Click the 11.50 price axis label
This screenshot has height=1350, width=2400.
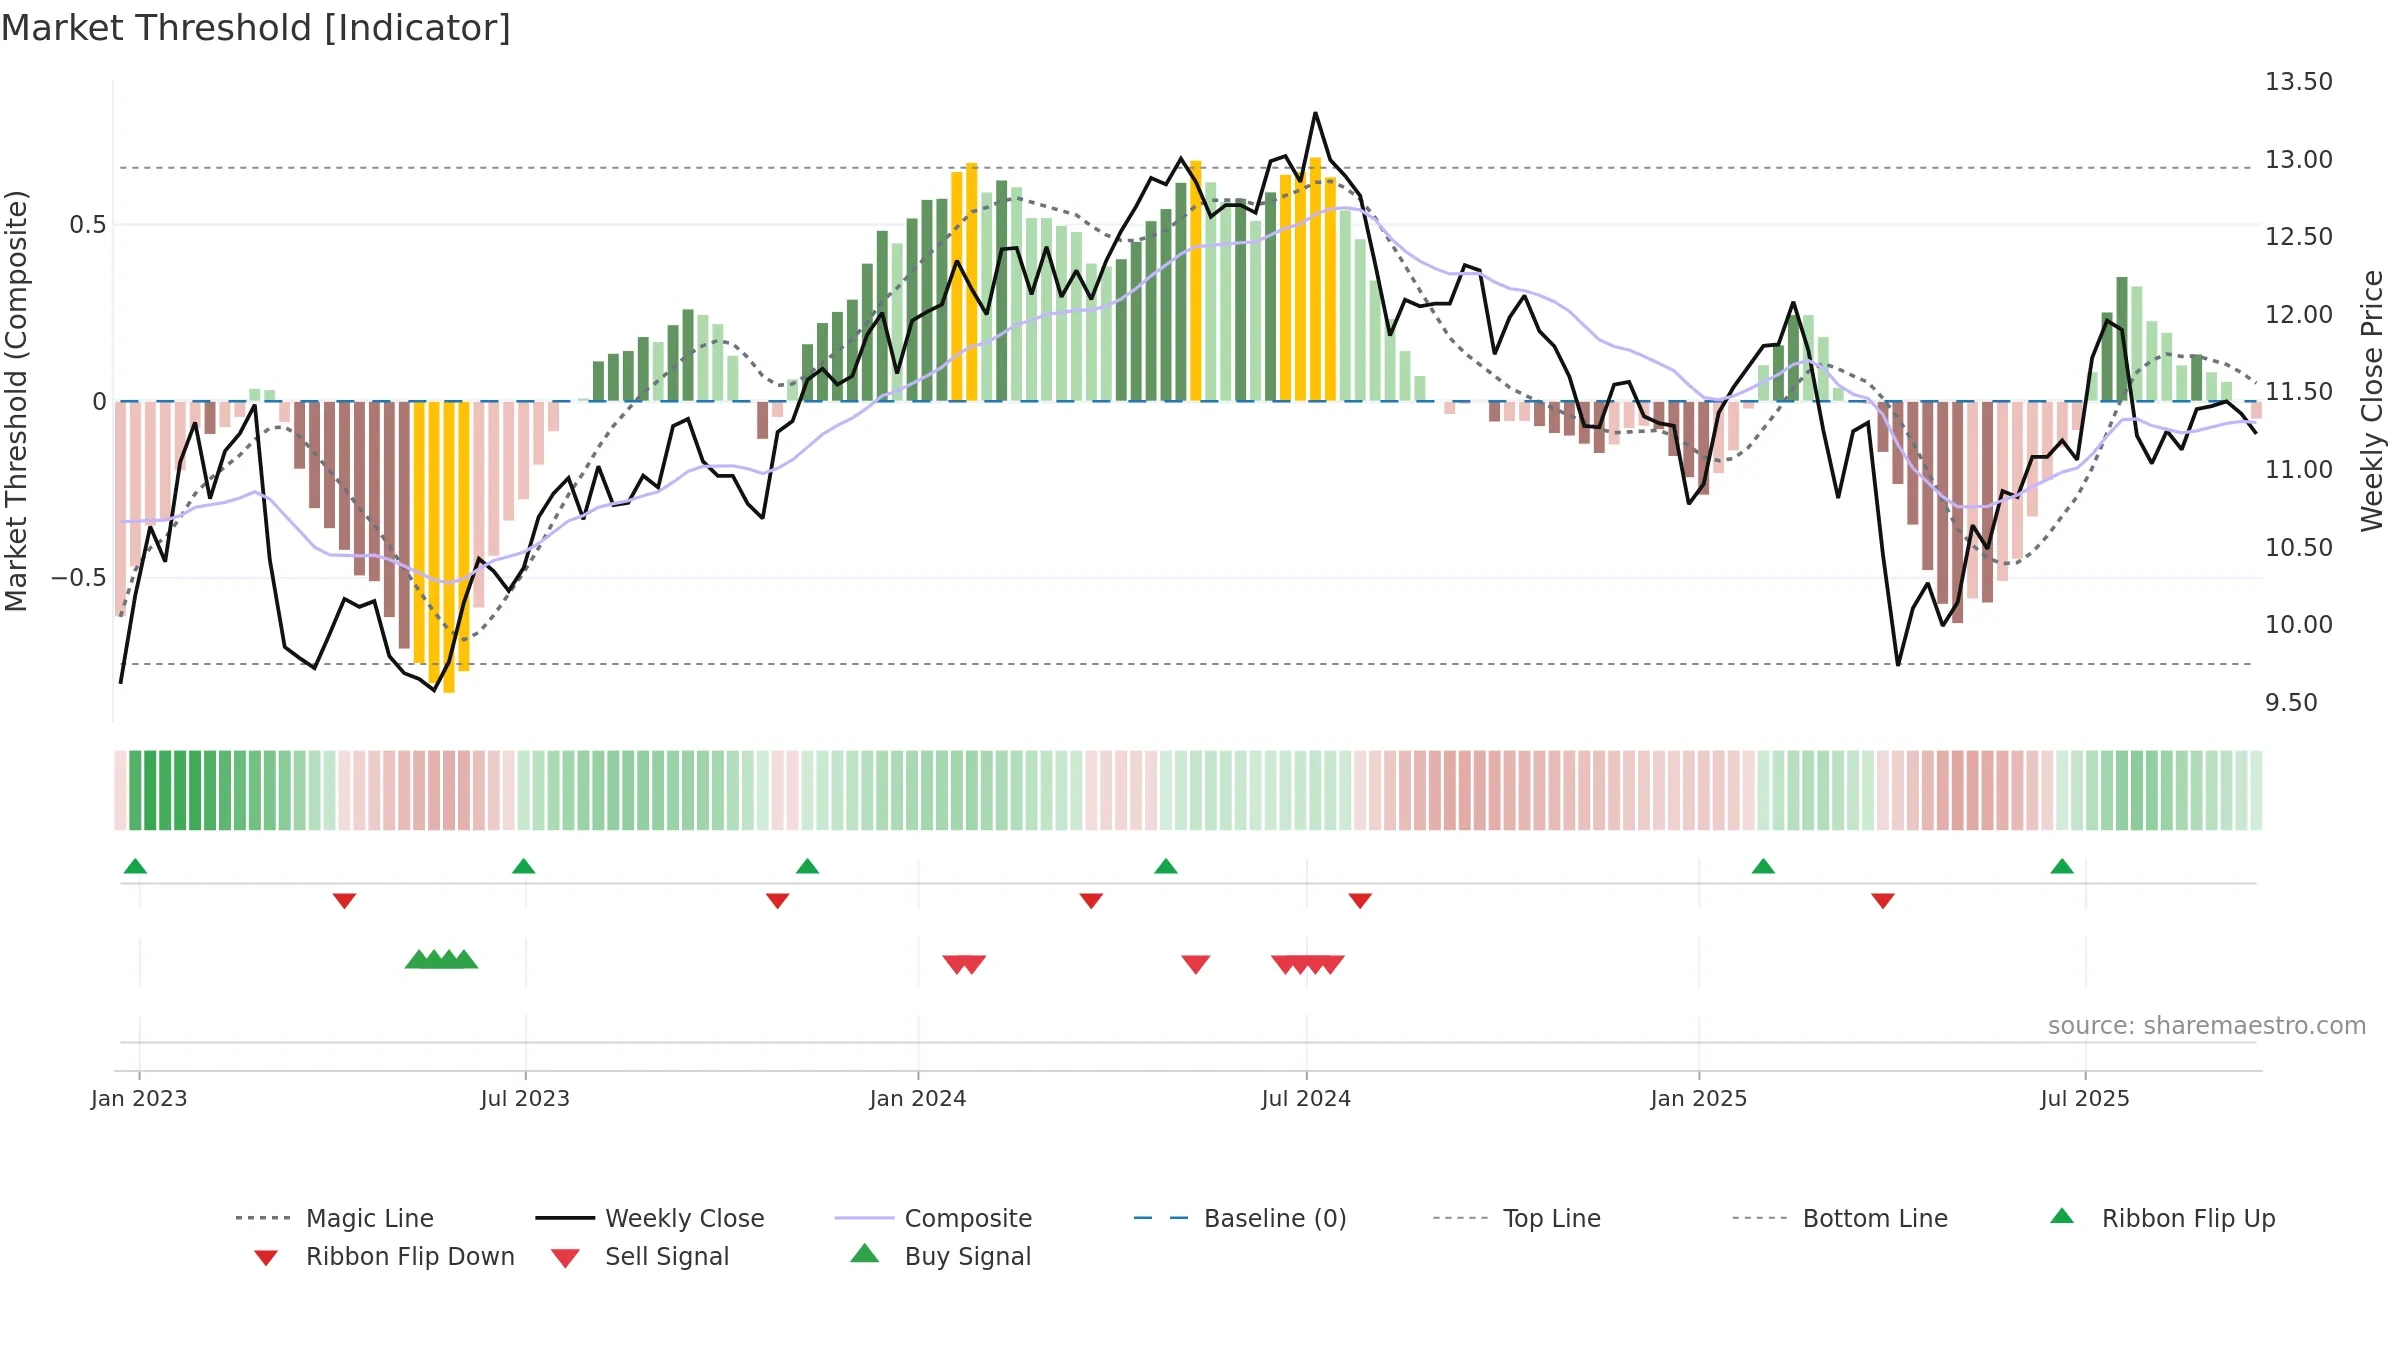[x=2299, y=392]
